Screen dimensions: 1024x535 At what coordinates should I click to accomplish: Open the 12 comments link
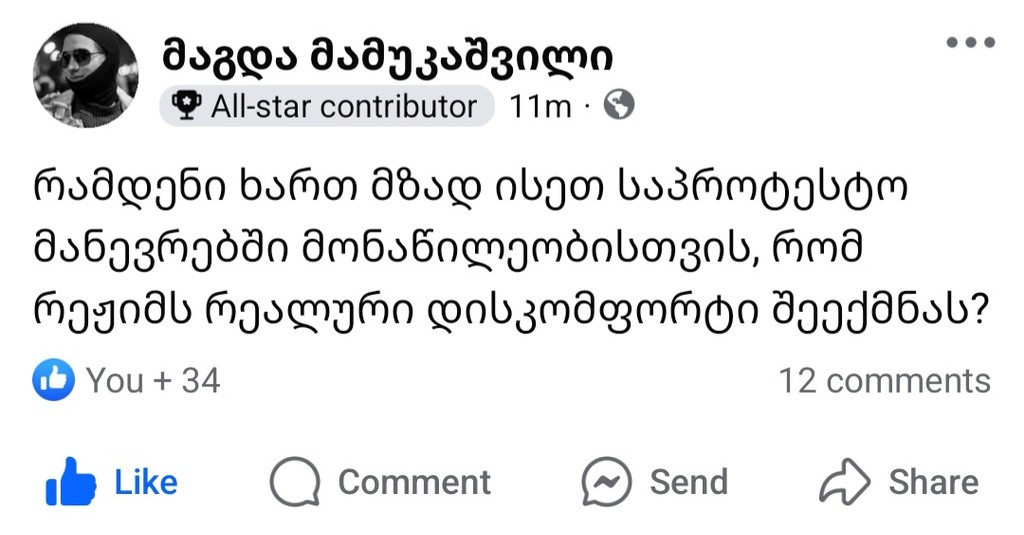(x=884, y=381)
